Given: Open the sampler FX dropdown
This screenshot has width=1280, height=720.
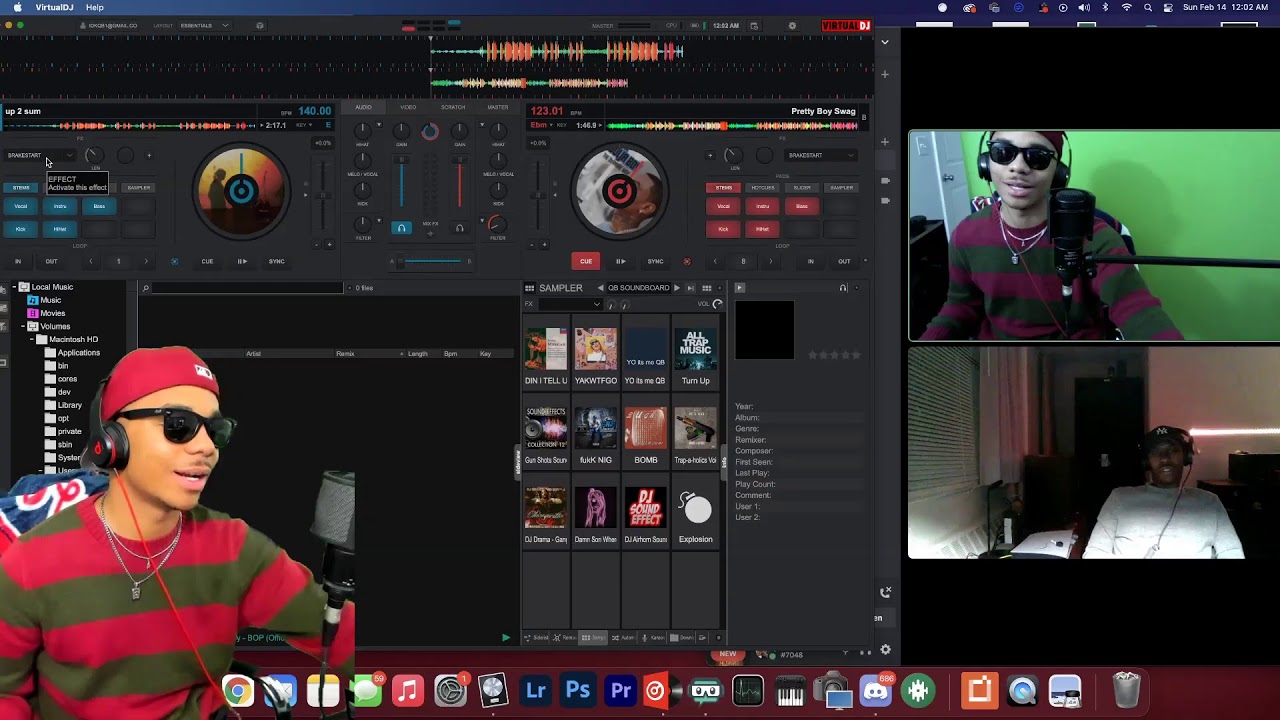Looking at the screenshot, I should [x=570, y=304].
